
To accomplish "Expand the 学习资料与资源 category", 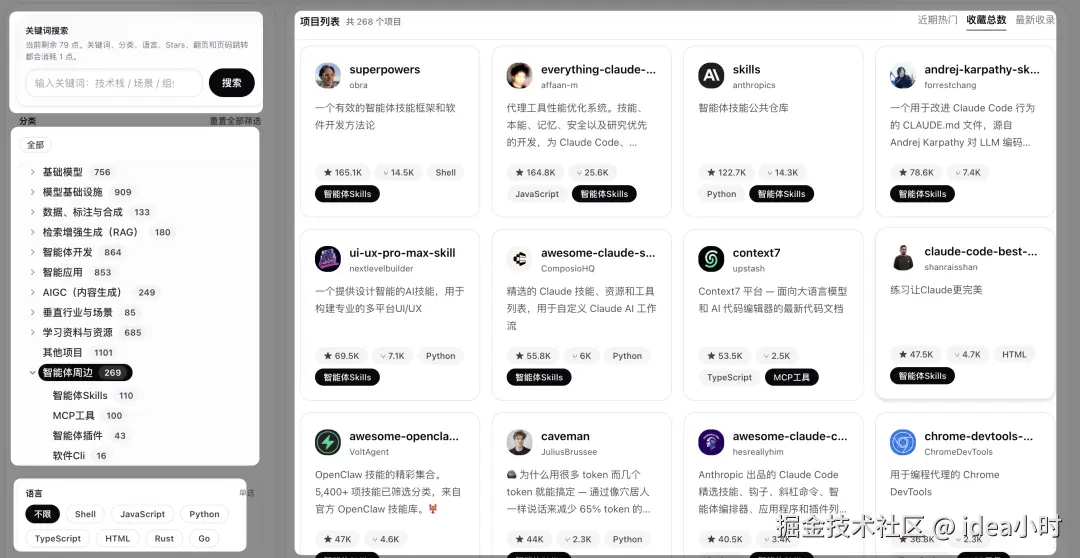I will (x=32, y=332).
